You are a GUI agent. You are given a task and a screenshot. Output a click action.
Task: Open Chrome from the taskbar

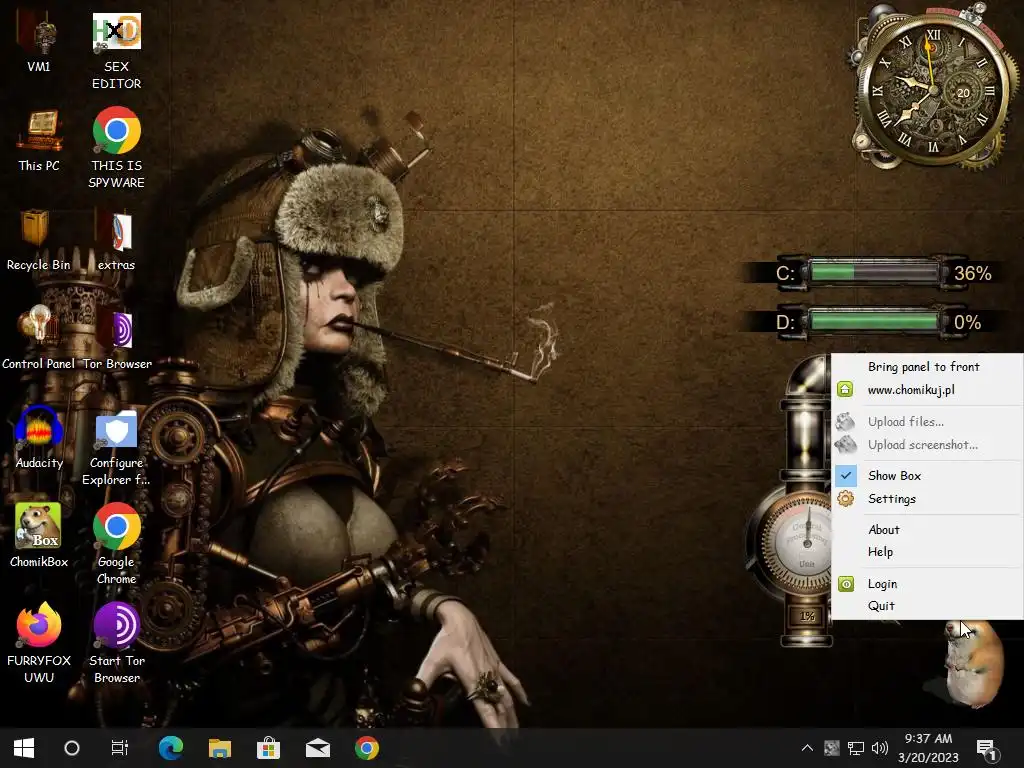pos(367,748)
